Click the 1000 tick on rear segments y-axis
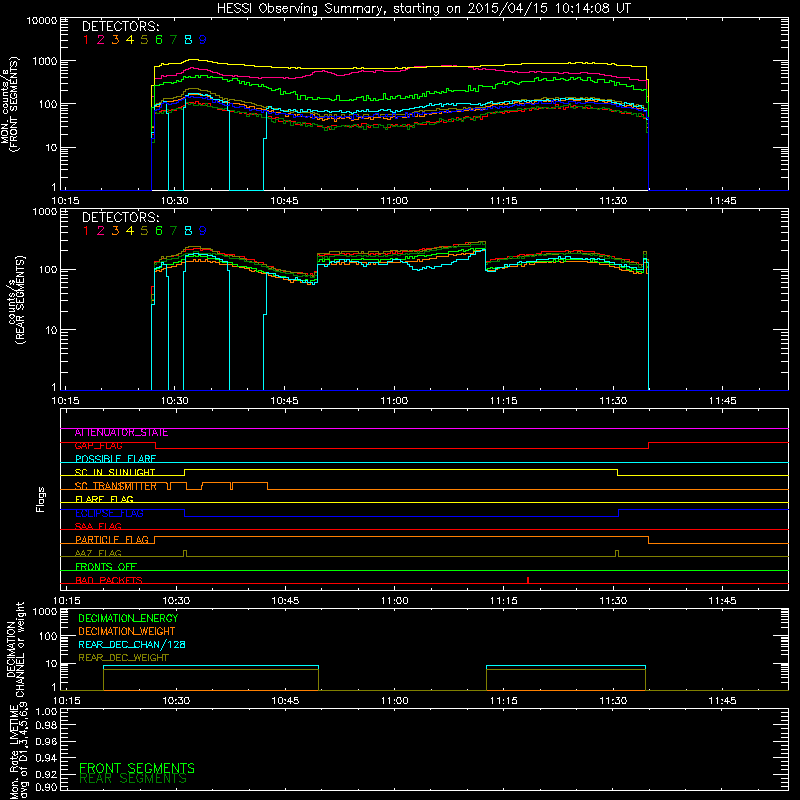The width and height of the screenshot is (800, 800). [x=45, y=211]
